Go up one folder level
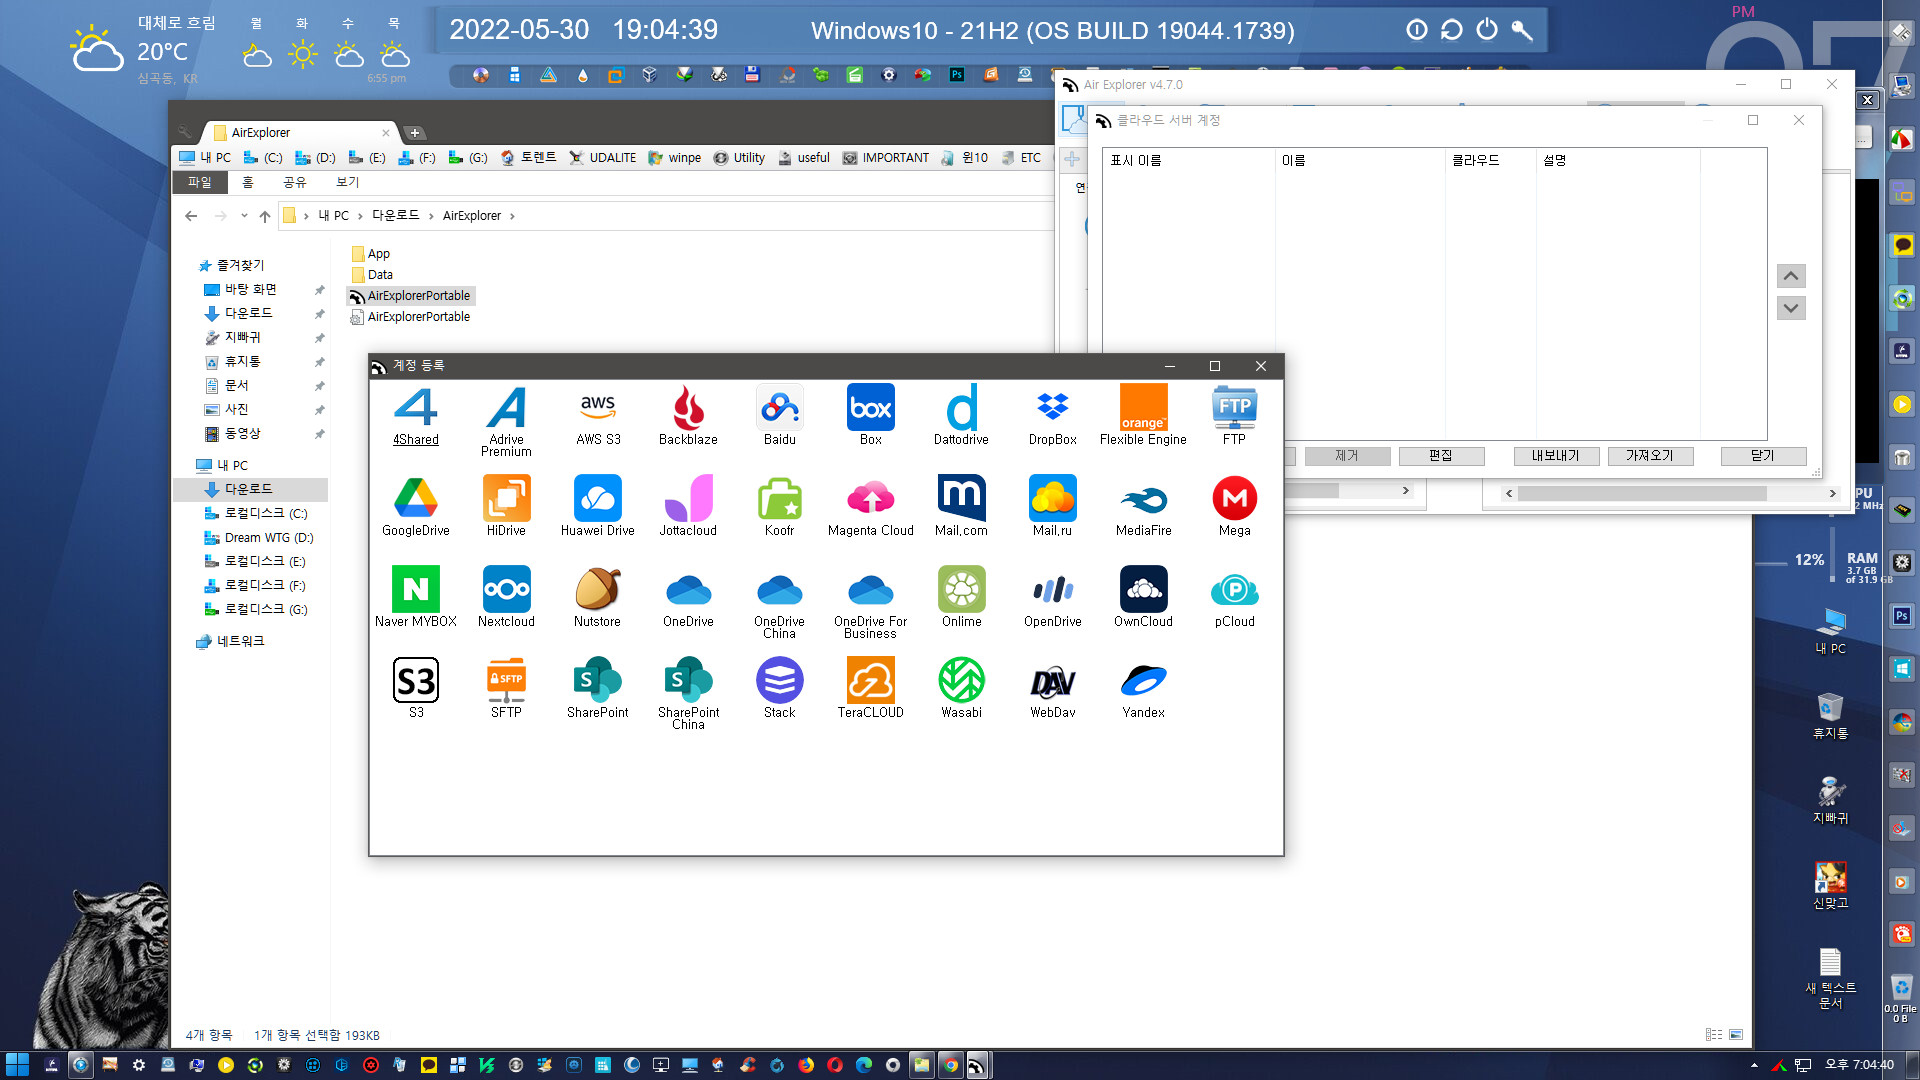The height and width of the screenshot is (1080, 1920). tap(264, 215)
